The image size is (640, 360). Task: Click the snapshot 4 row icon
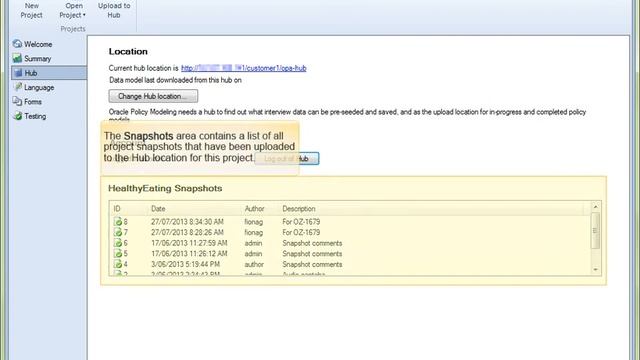tap(118, 264)
